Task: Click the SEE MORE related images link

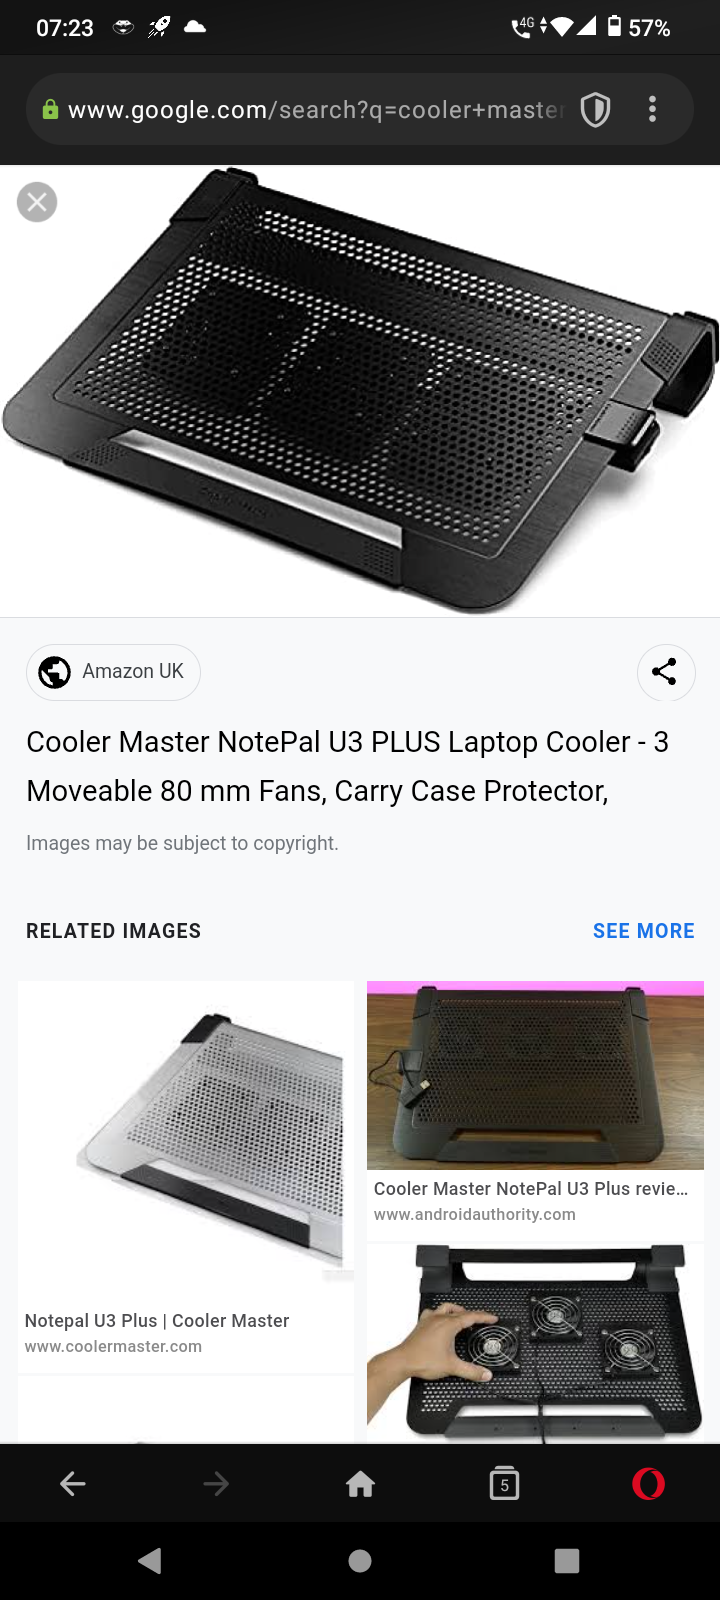Action: pyautogui.click(x=643, y=931)
